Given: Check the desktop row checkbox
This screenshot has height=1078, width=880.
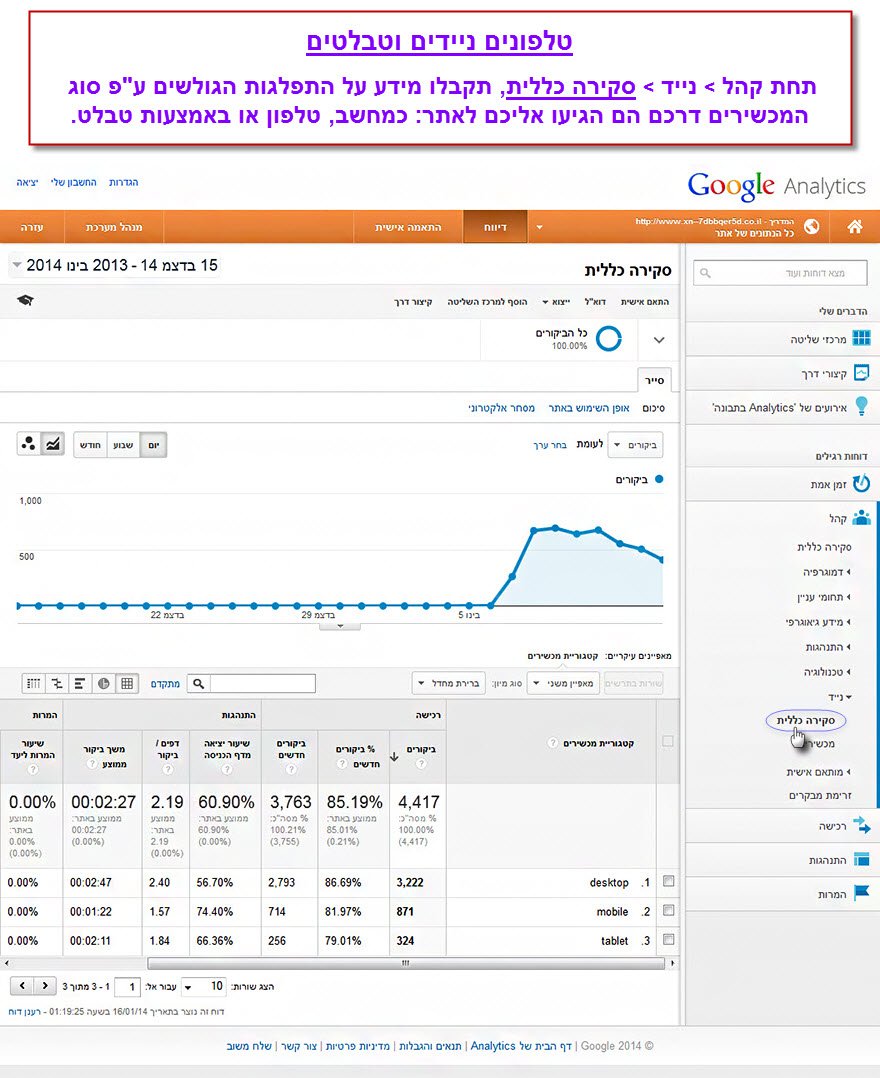Looking at the screenshot, I should tap(669, 882).
